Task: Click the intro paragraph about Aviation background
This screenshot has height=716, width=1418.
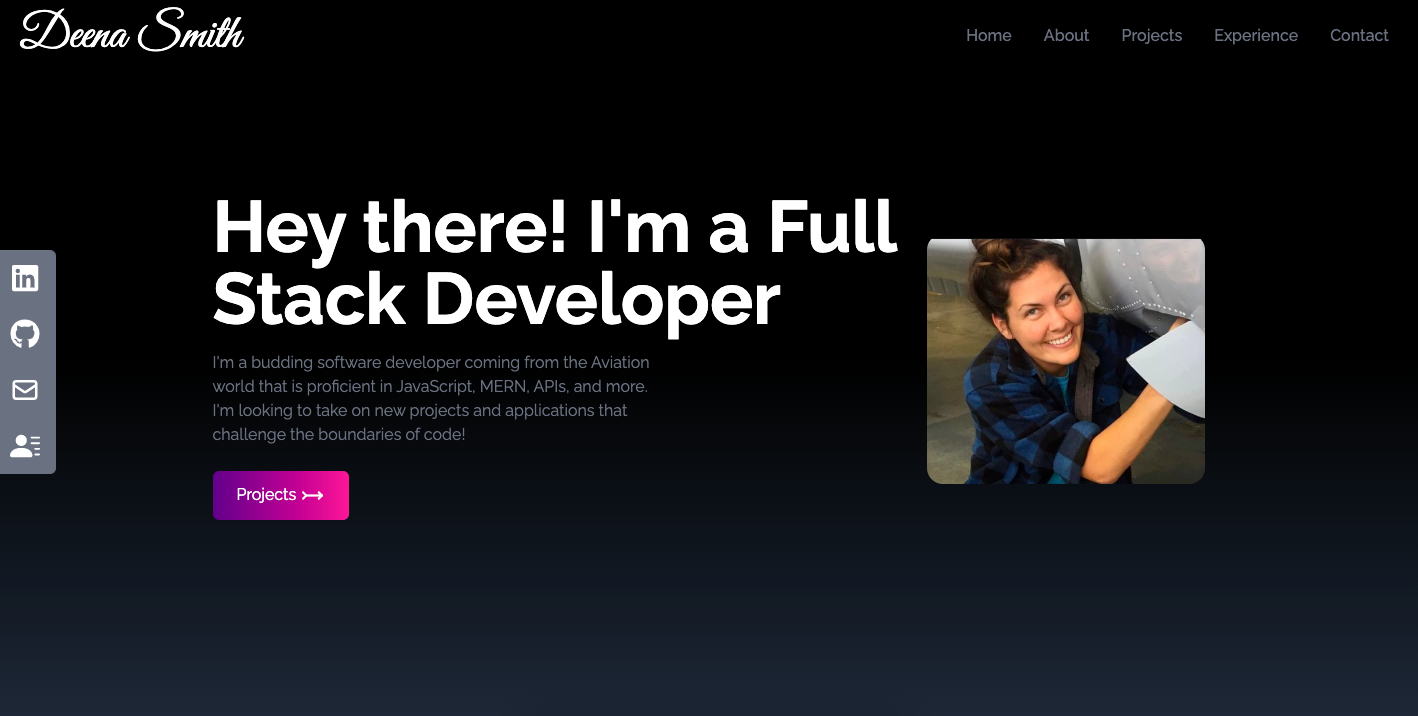Action: tap(430, 397)
